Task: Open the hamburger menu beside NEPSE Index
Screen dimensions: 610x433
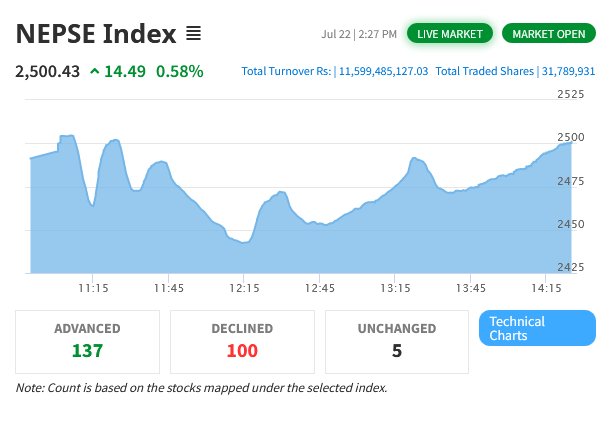Action: point(194,34)
